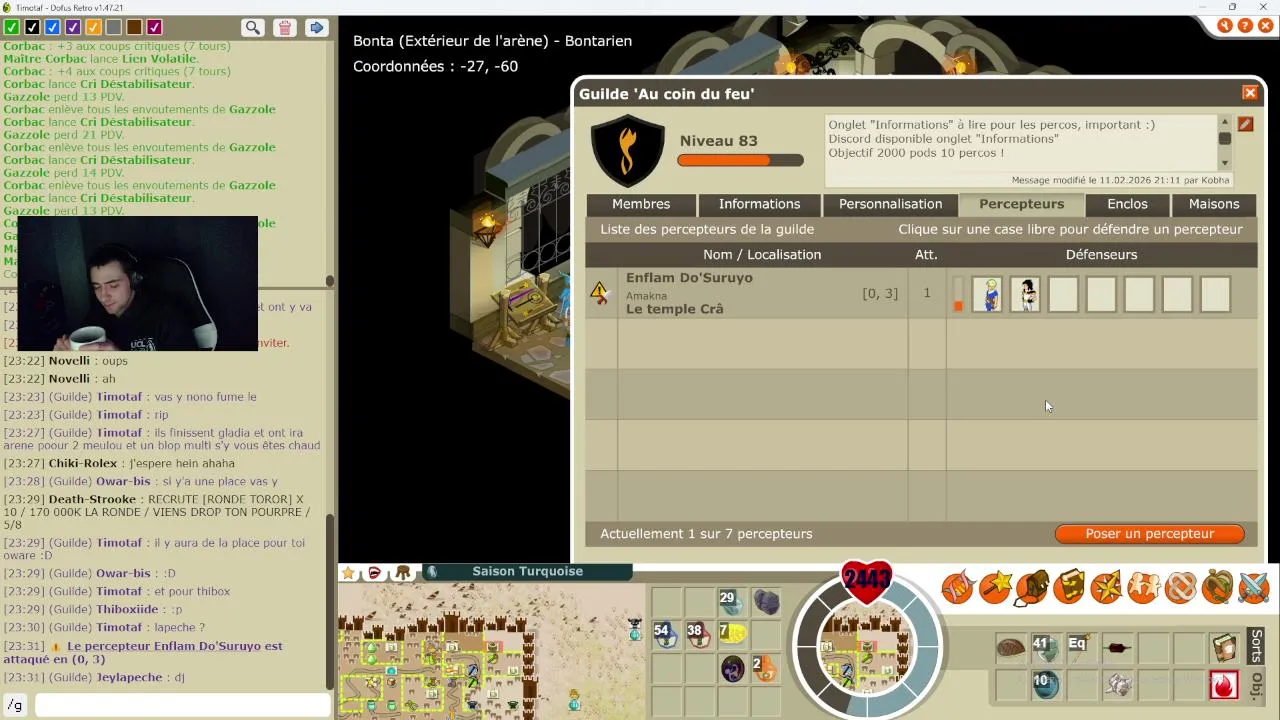The height and width of the screenshot is (720, 1280).
Task: Switch to the Informations tab
Action: [x=759, y=204]
